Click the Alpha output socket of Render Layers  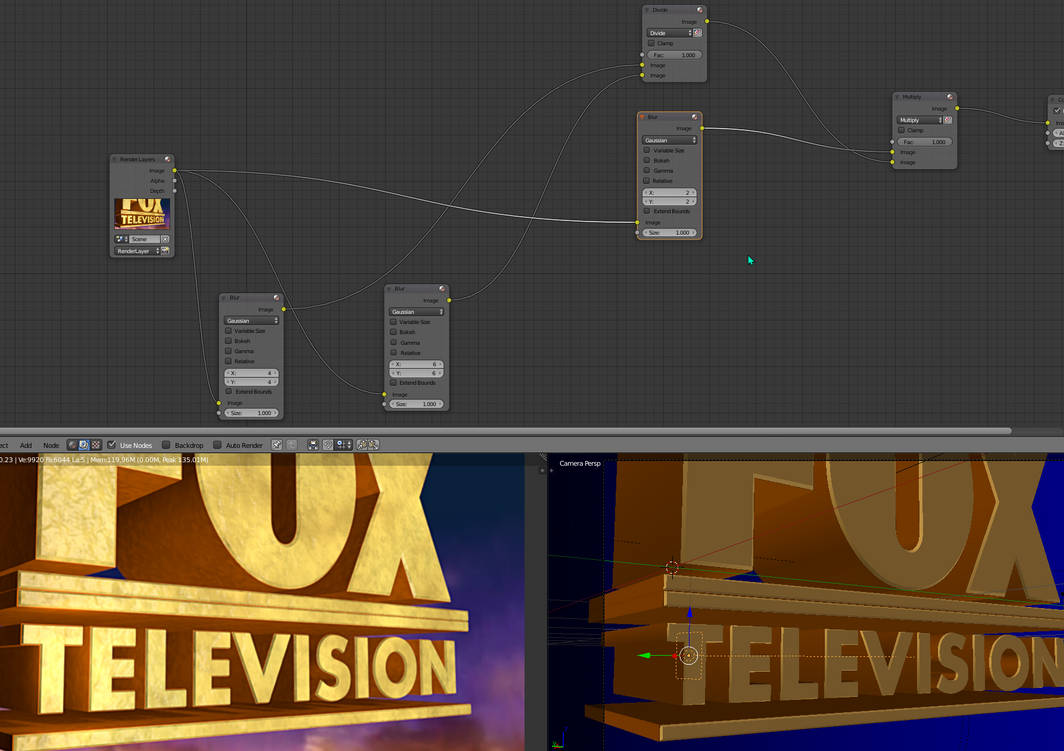[x=174, y=180]
